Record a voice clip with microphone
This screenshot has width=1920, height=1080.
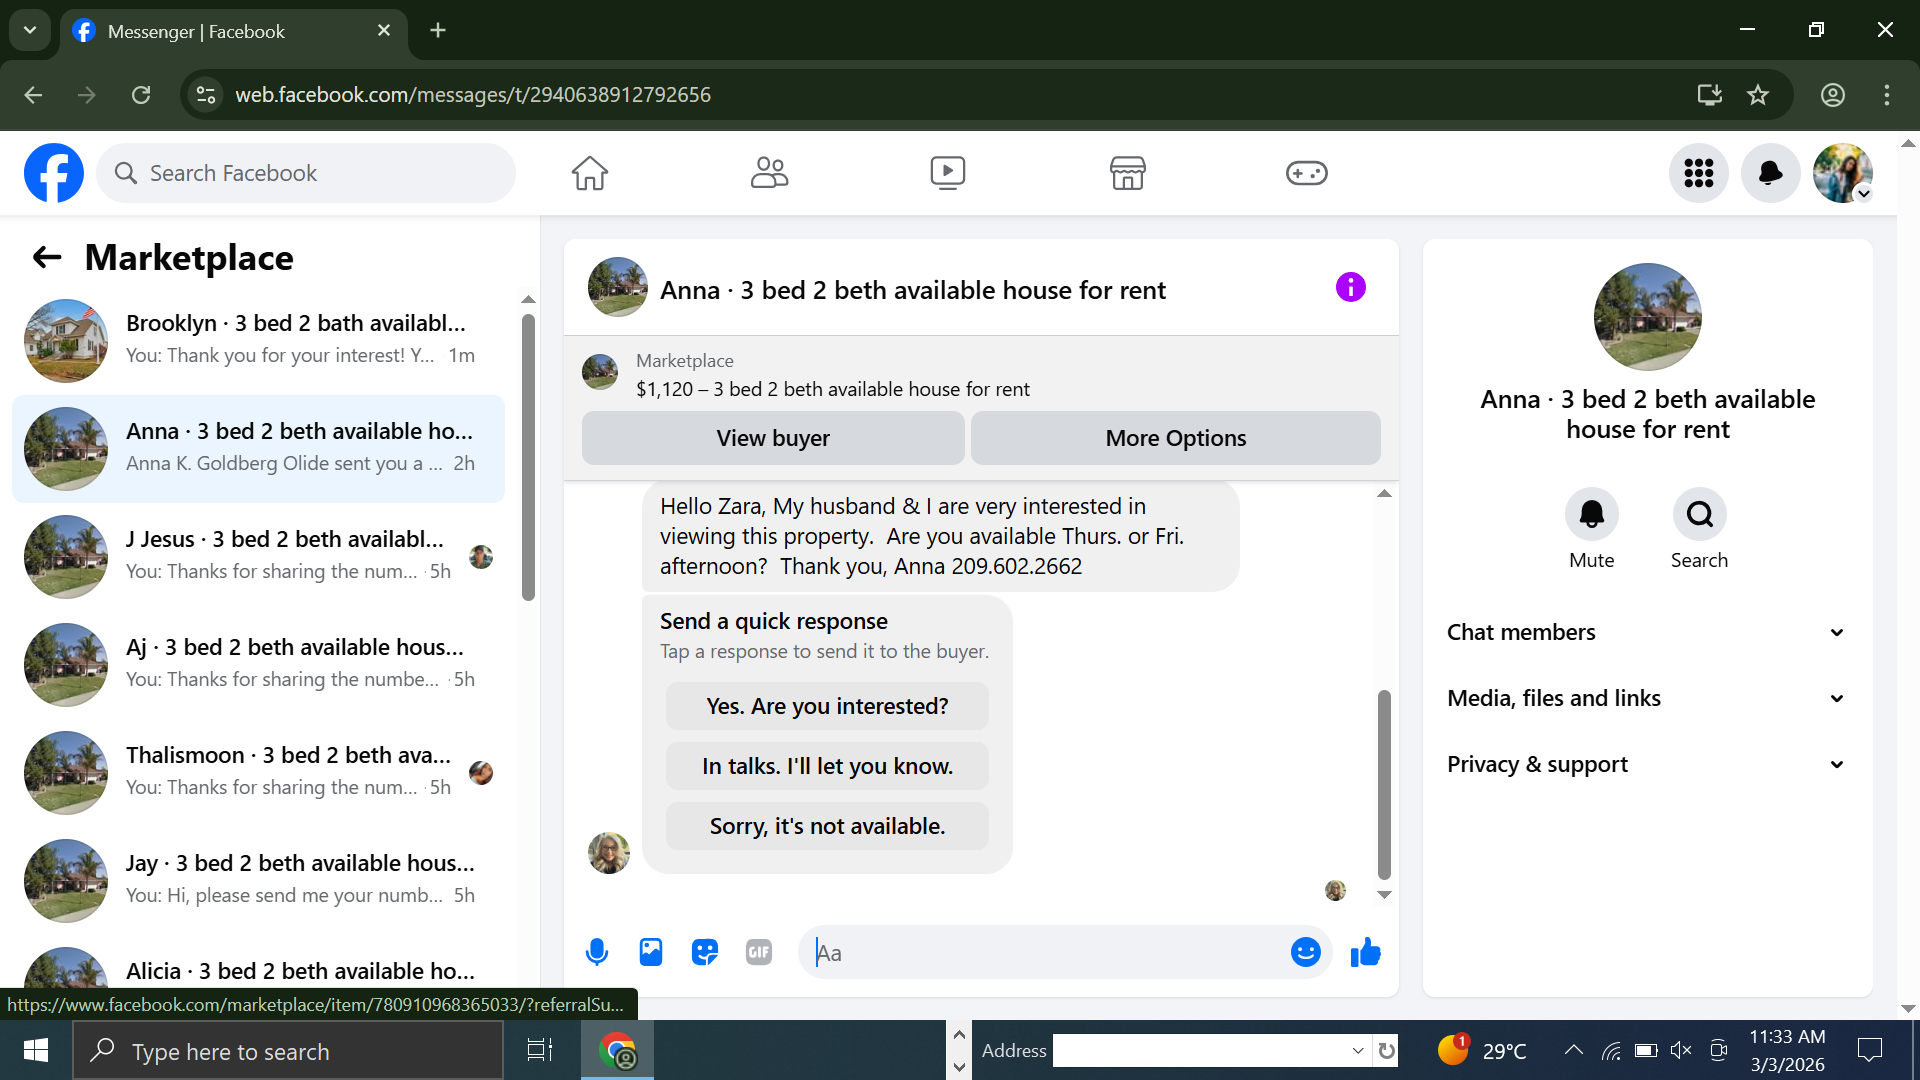[597, 952]
